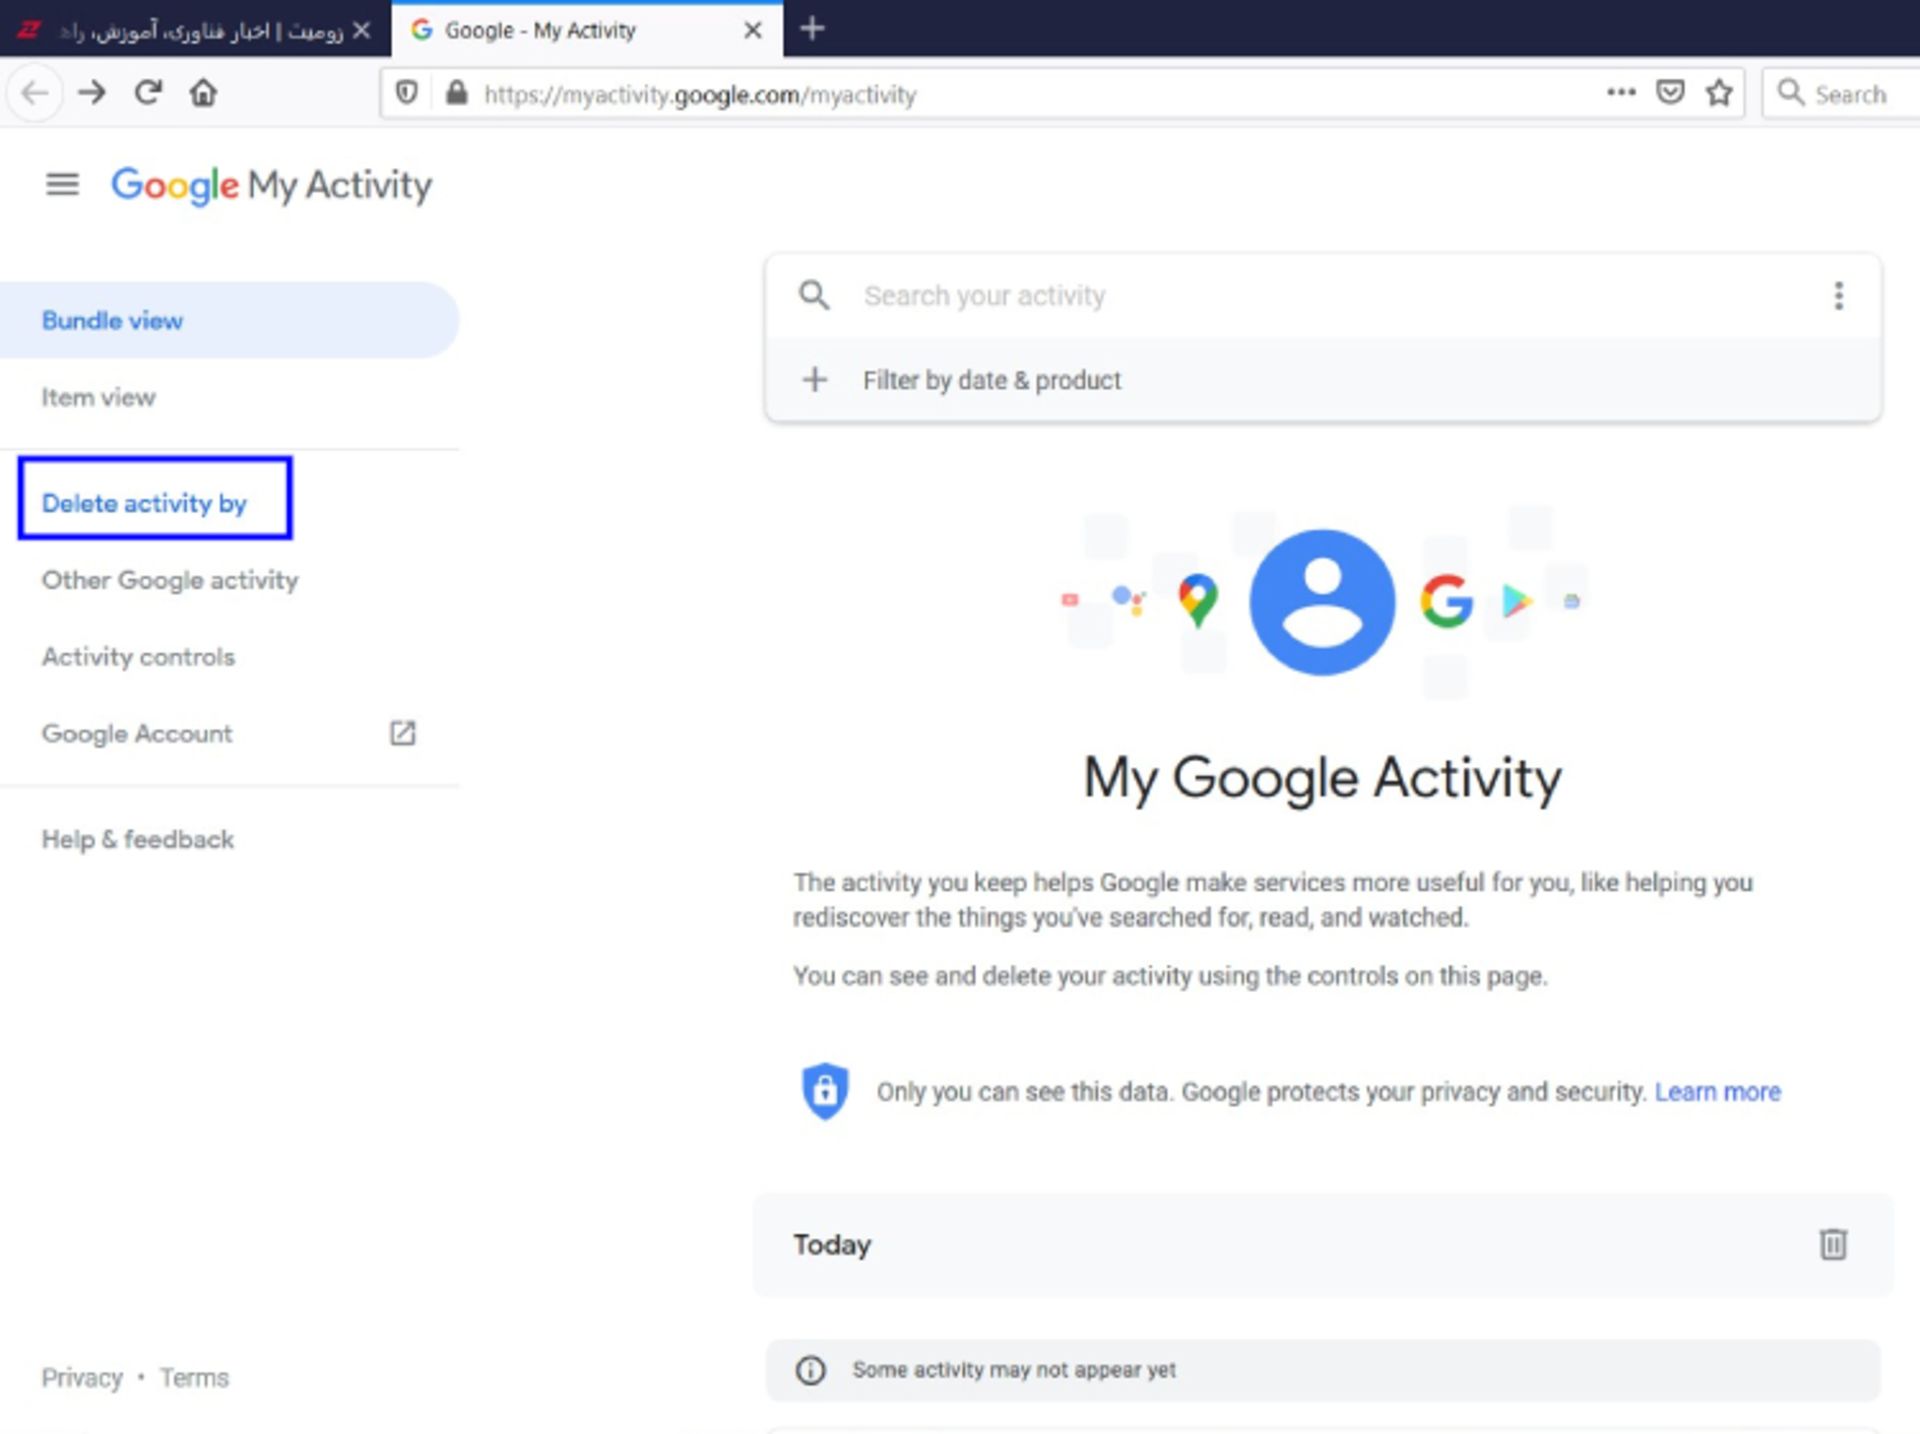Switch to Item view
Screen dimensions: 1920x1434
pyautogui.click(x=98, y=397)
